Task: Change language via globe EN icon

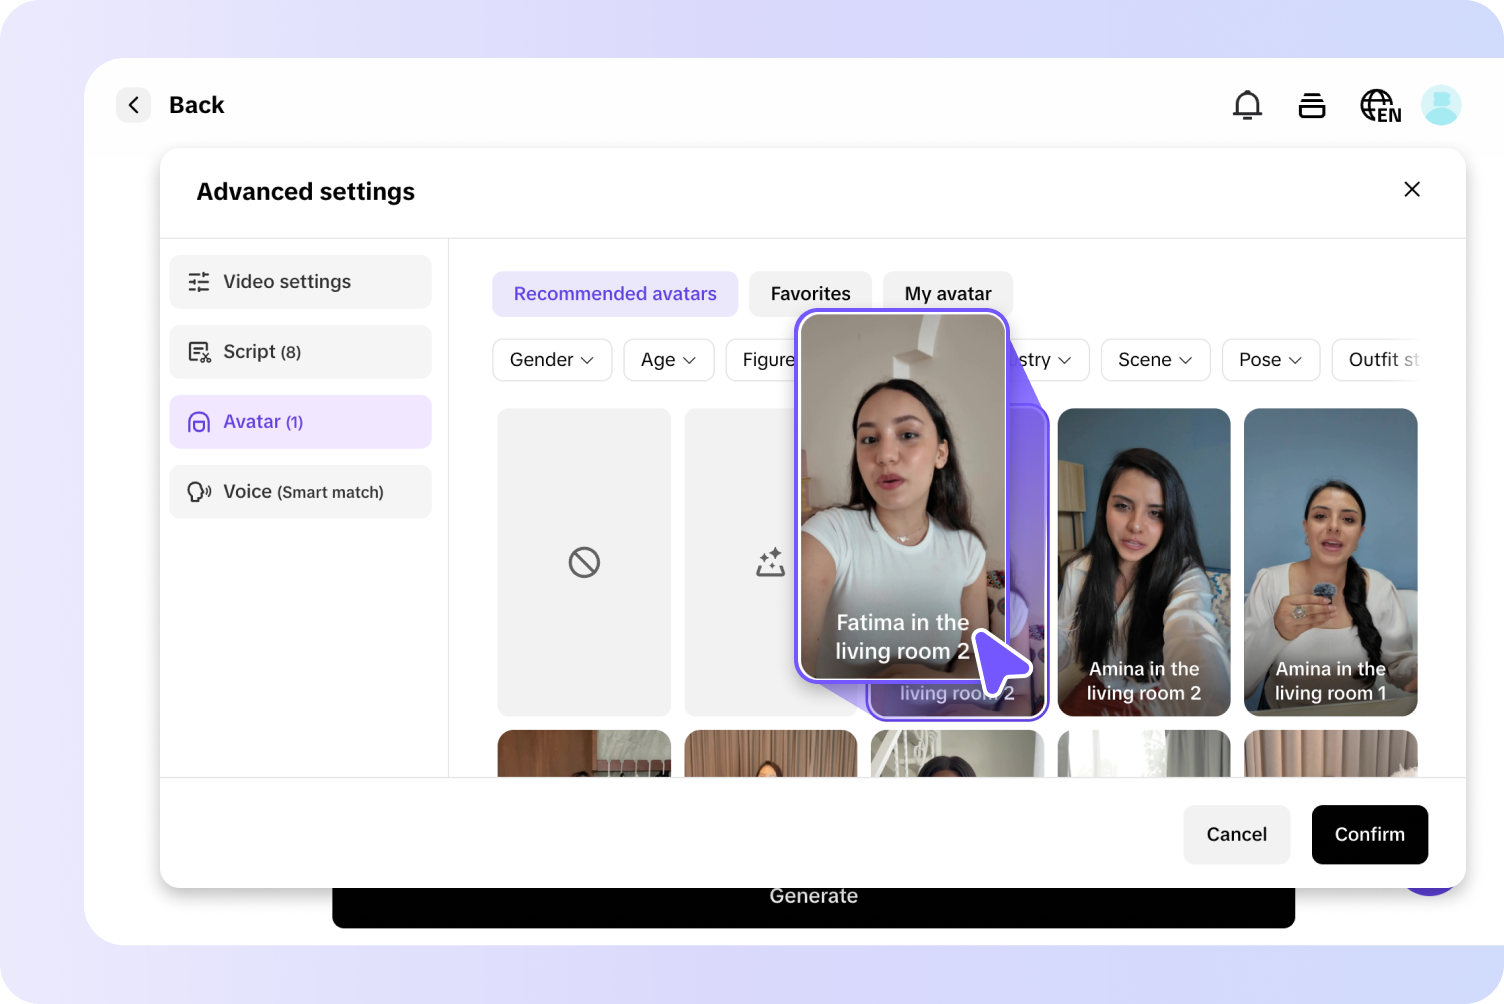Action: tap(1380, 105)
